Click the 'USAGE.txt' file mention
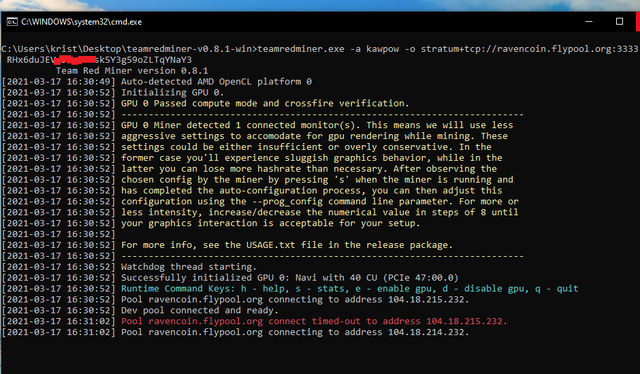This screenshot has height=374, width=640. [270, 245]
